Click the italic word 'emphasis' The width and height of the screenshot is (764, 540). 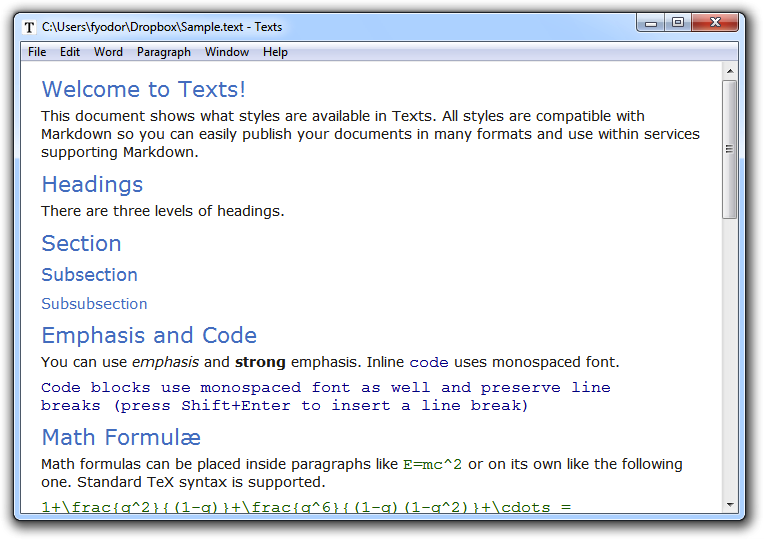[165, 362]
